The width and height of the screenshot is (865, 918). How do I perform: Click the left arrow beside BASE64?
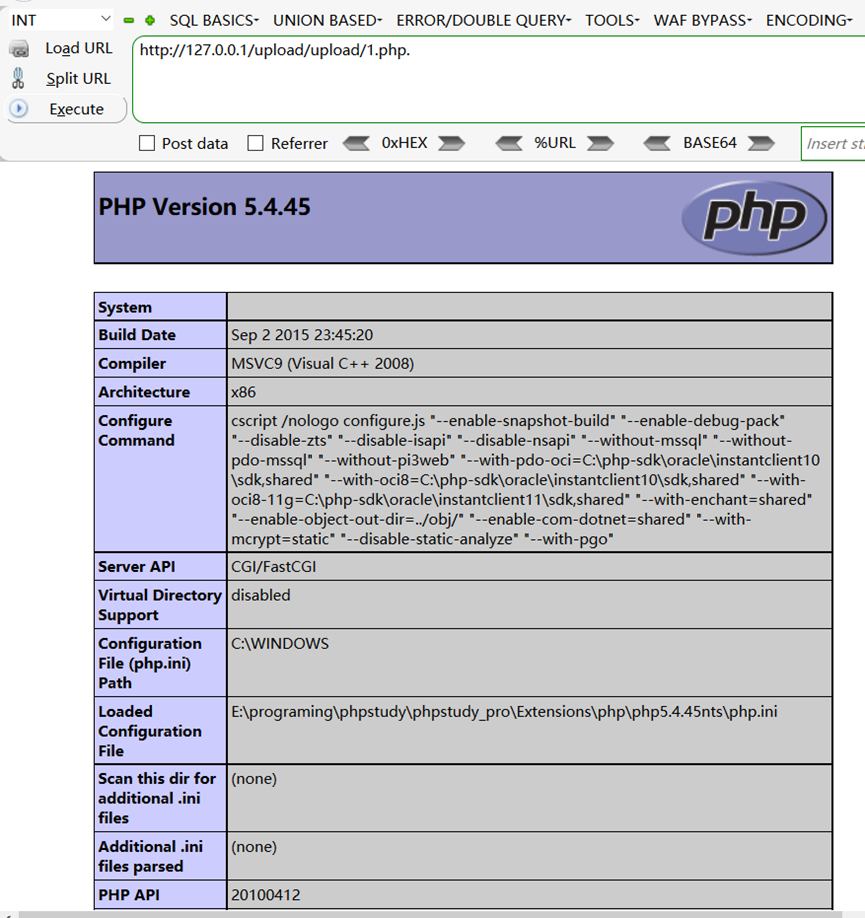pos(657,143)
